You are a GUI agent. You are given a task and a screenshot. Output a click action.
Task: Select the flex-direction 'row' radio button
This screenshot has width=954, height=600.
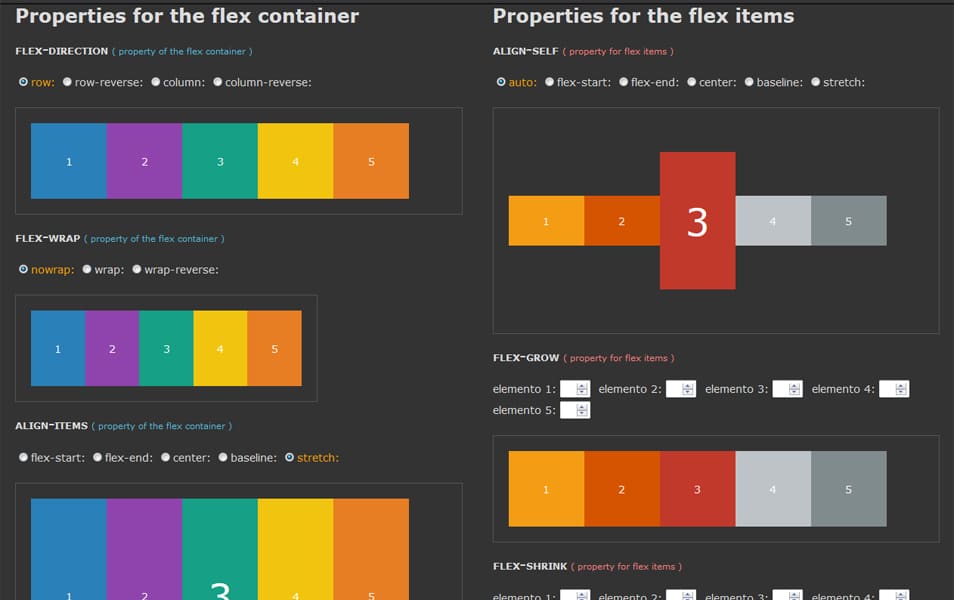point(23,82)
